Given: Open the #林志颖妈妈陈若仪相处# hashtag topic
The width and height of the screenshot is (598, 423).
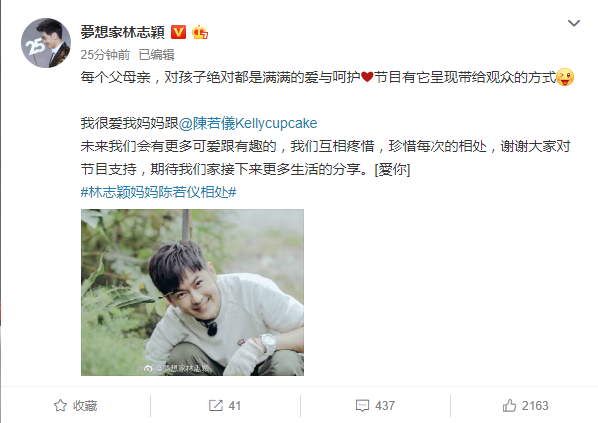Looking at the screenshot, I should tap(159, 192).
